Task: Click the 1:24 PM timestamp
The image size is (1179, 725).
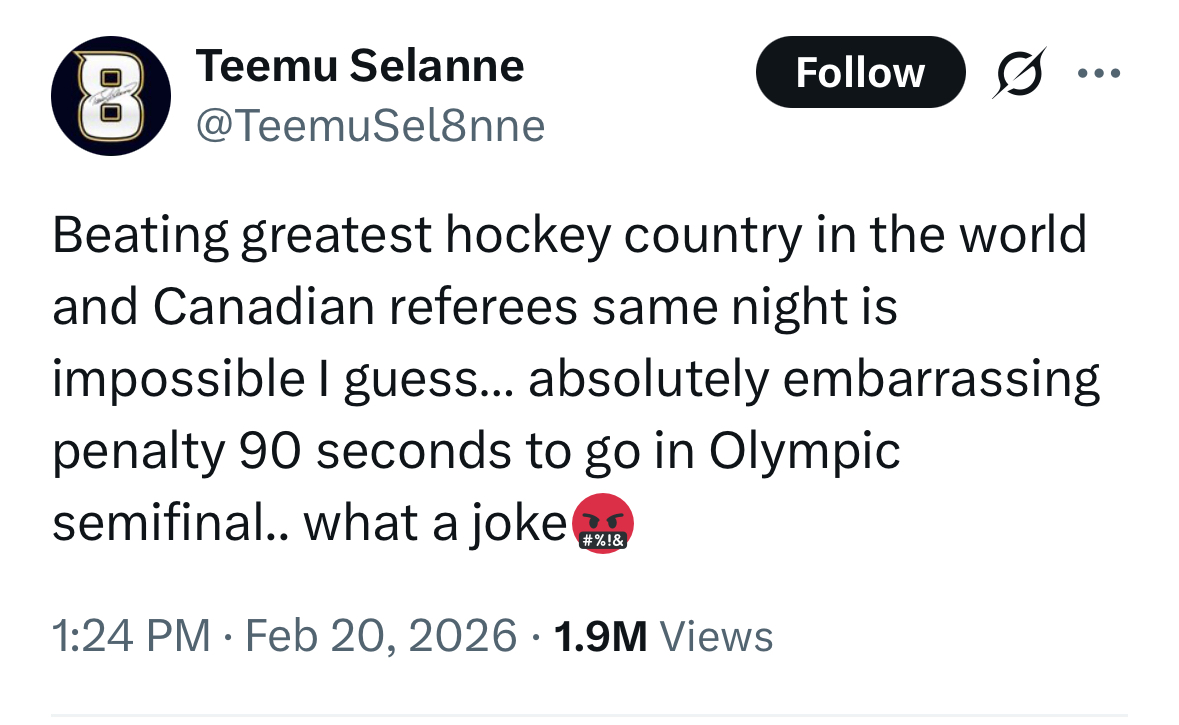Action: point(130,636)
